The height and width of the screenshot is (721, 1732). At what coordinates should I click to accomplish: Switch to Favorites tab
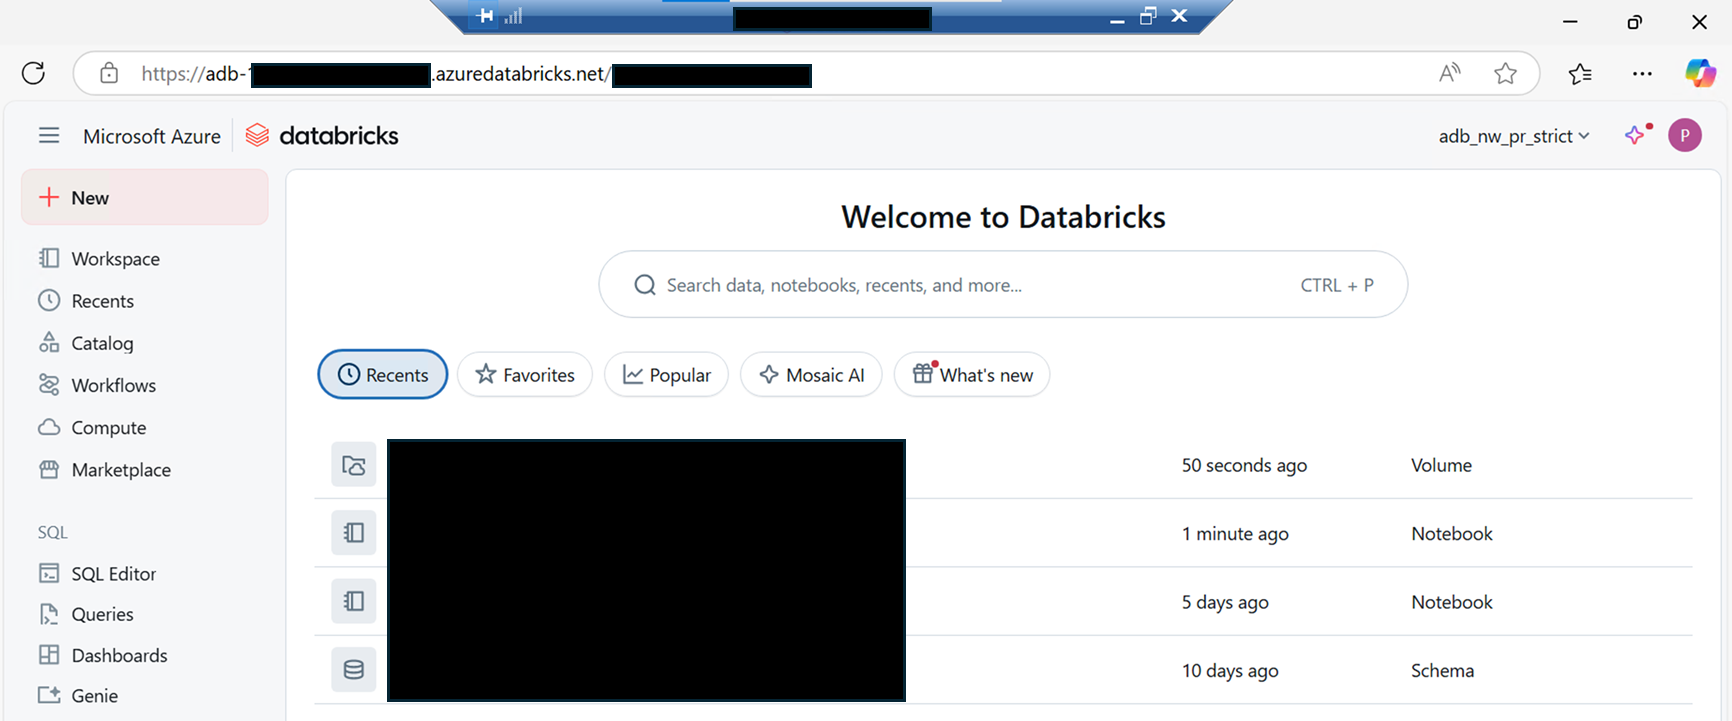[x=525, y=374]
